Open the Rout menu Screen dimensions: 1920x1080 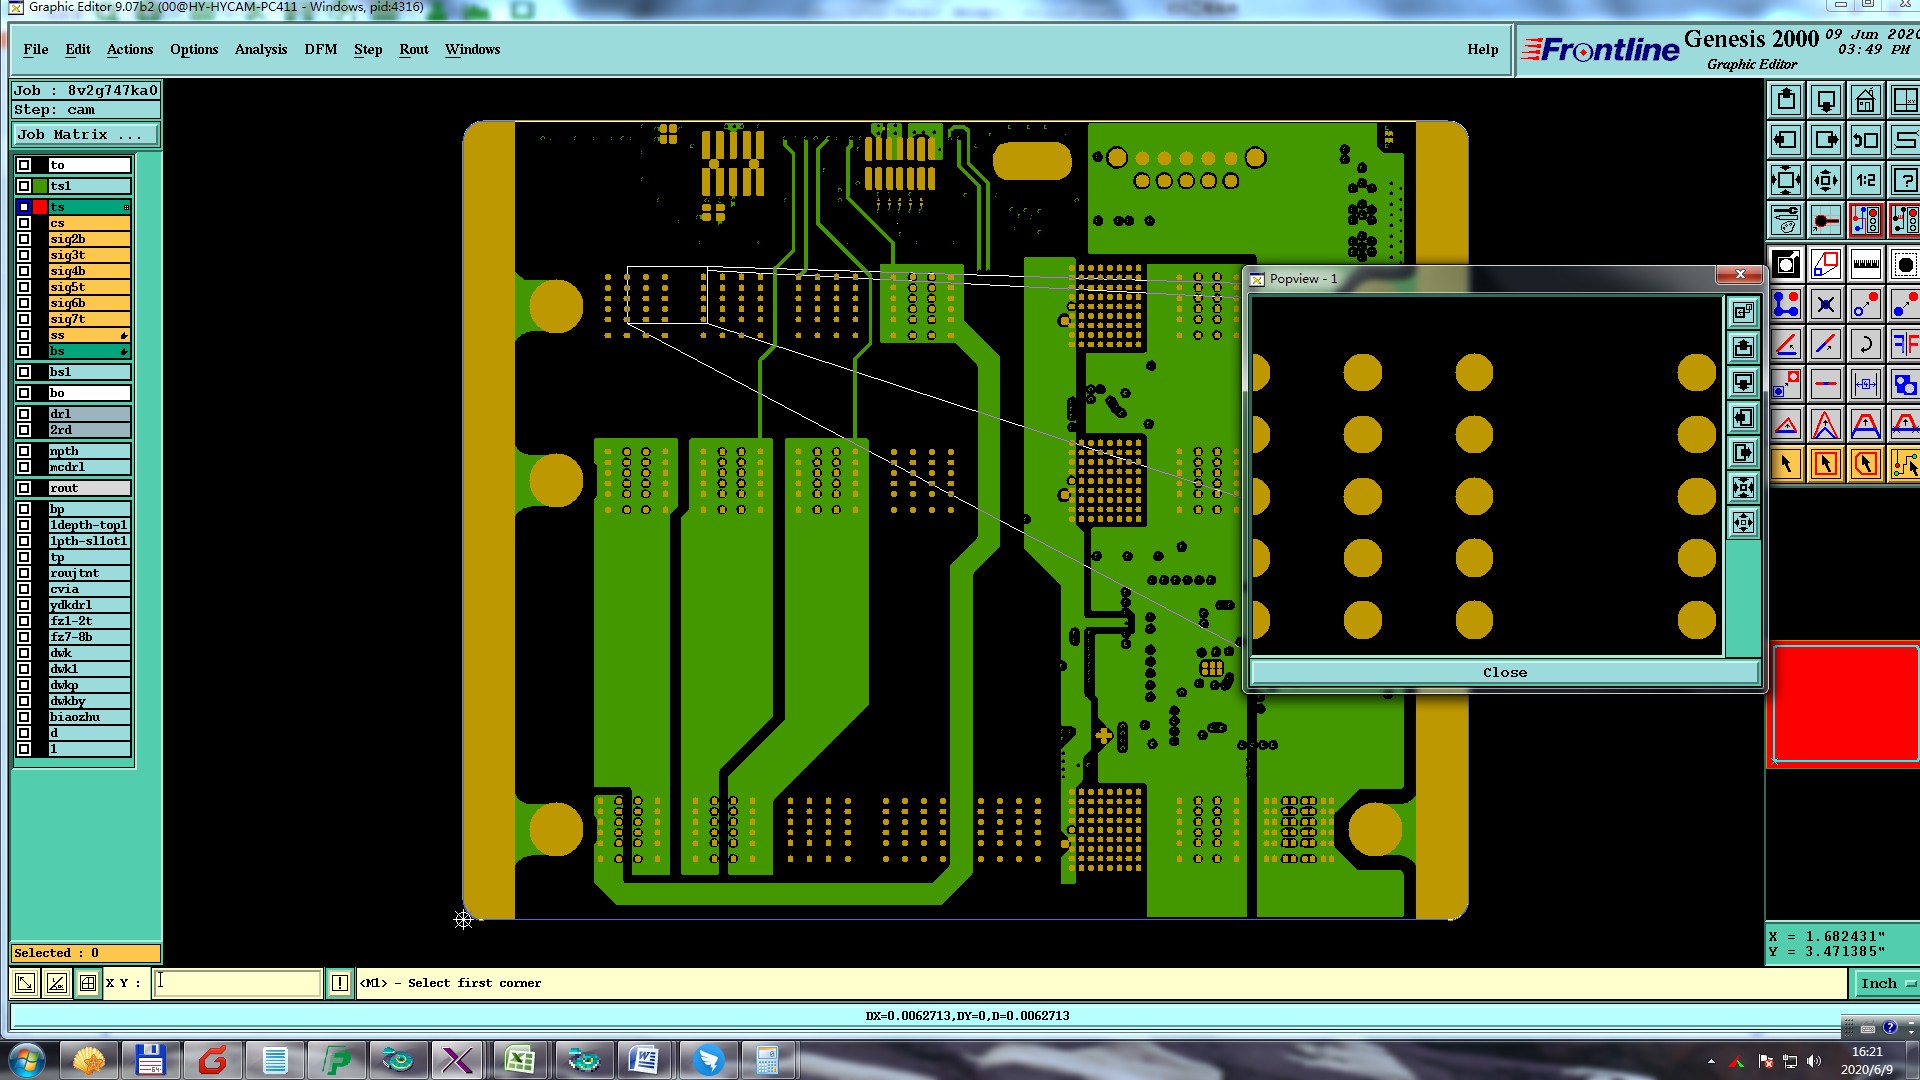[x=413, y=49]
